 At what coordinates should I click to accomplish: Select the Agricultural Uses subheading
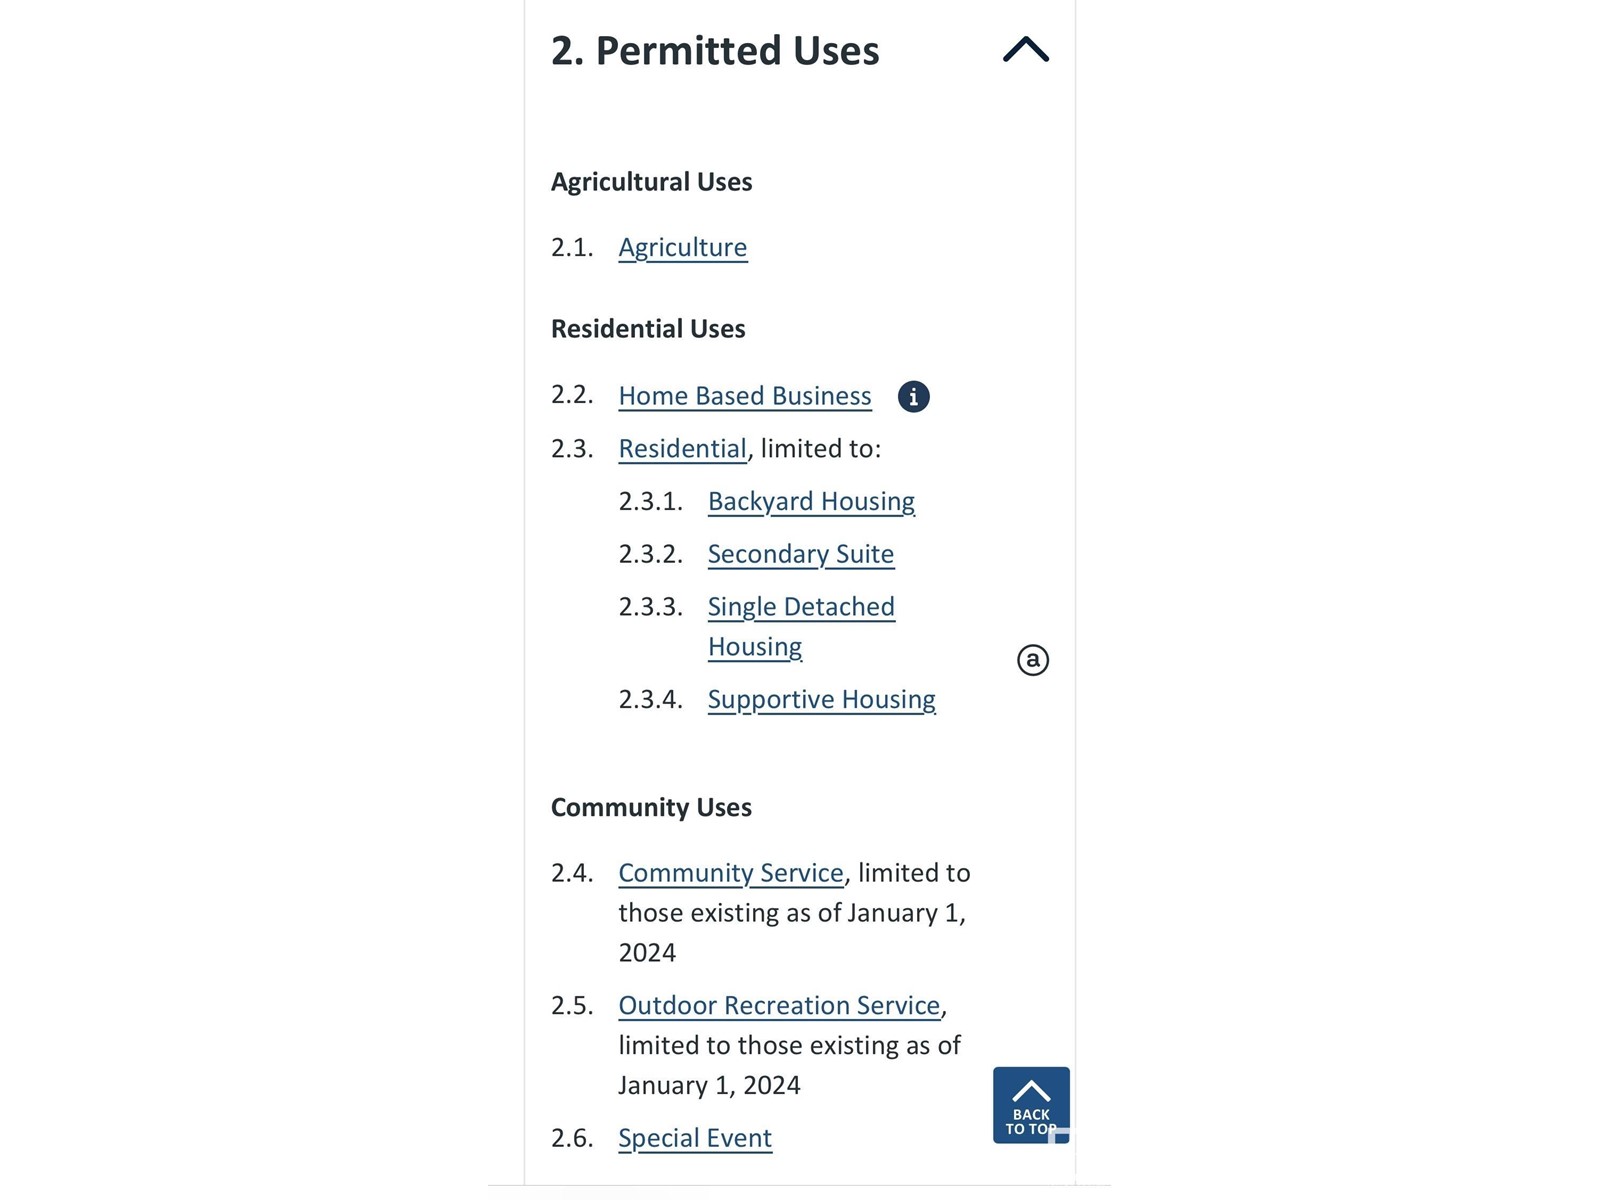pyautogui.click(x=652, y=182)
